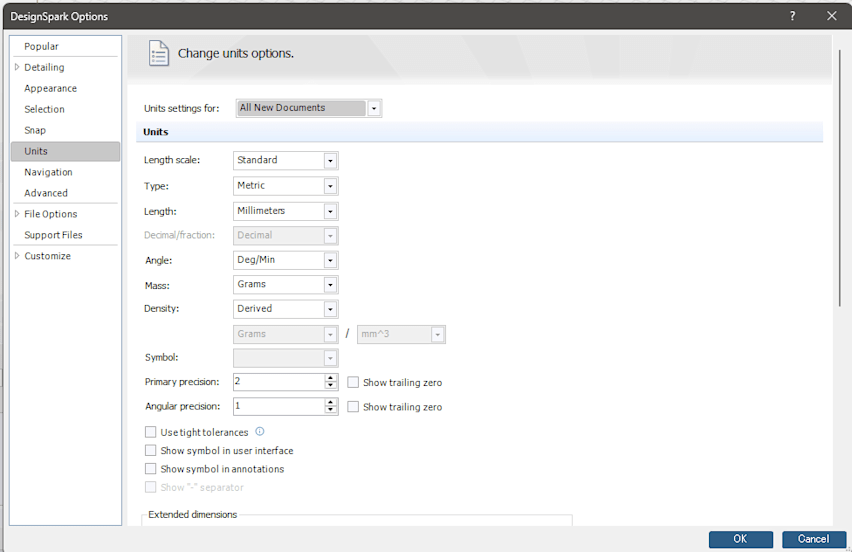
Task: Decrease the Angular precision value
Action: click(x=330, y=410)
